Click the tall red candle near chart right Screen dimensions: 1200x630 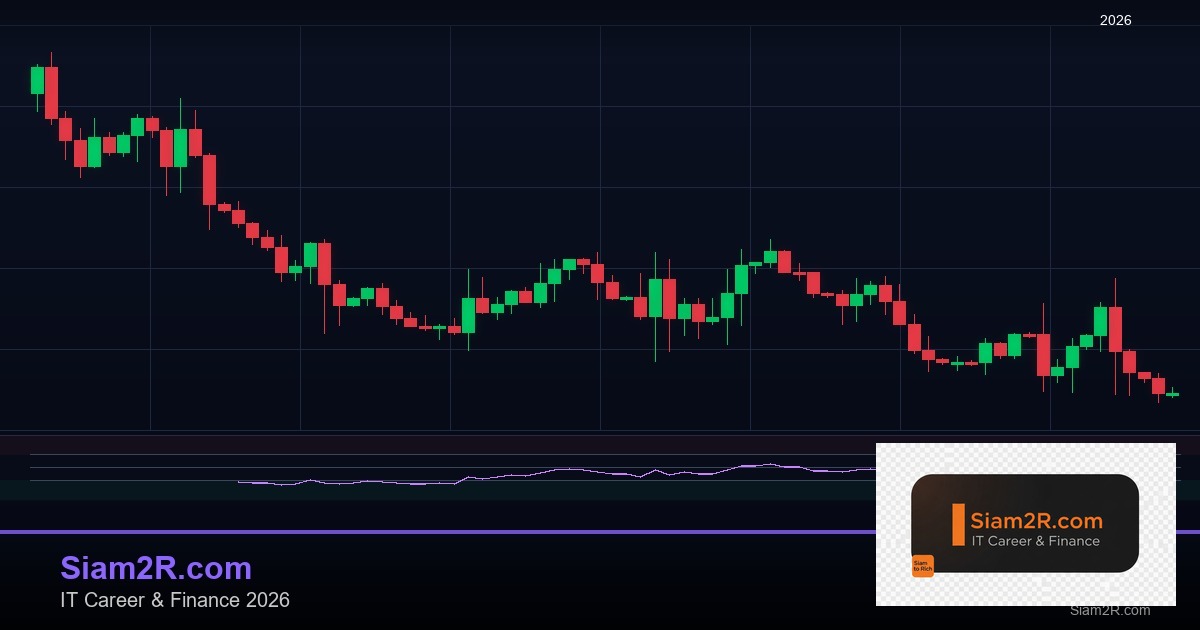point(1117,330)
